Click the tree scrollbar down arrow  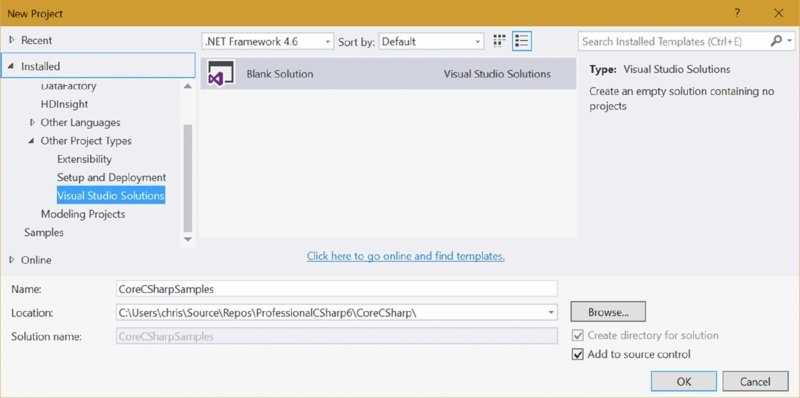tap(187, 238)
